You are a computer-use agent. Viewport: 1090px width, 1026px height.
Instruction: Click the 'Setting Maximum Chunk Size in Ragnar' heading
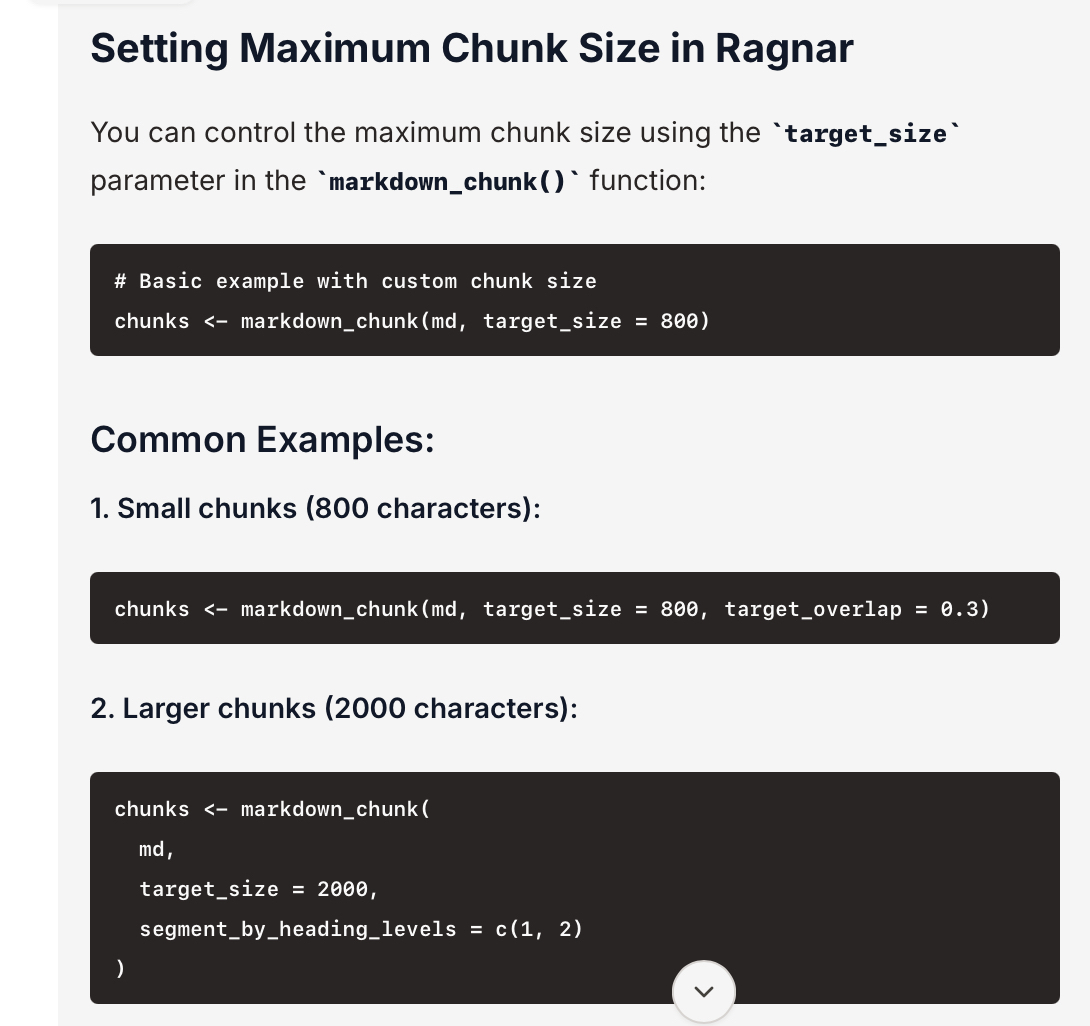coord(471,48)
